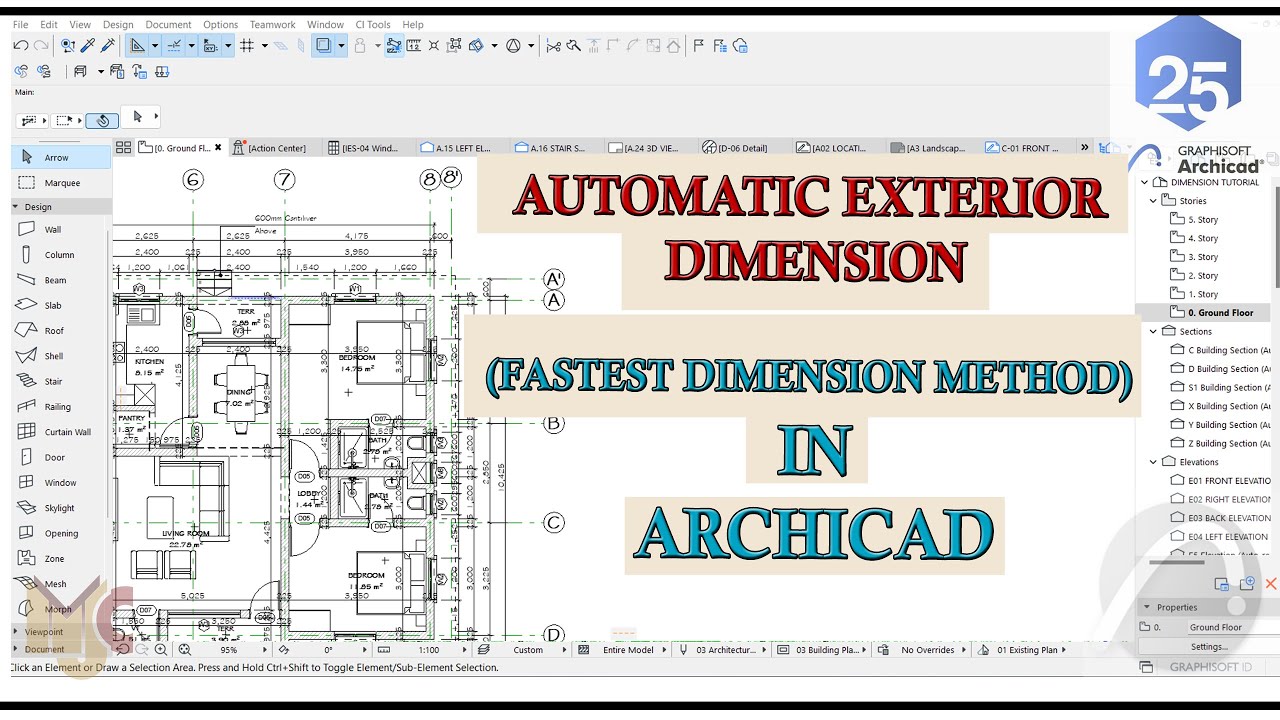Click new viewpoint icon below navigator tree
Viewport: 1280px width, 720px height.
(1247, 584)
